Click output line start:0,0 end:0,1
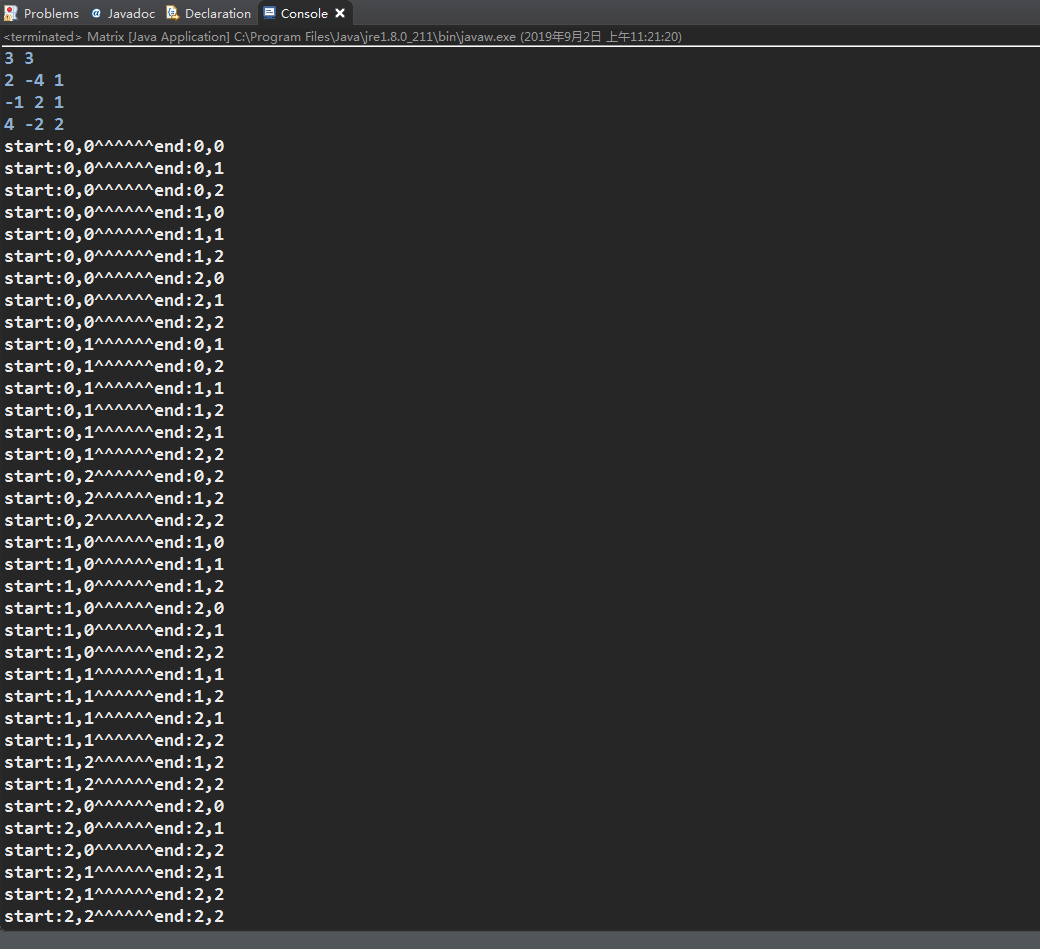Screen dimensions: 1040x949 pyautogui.click(x=114, y=168)
